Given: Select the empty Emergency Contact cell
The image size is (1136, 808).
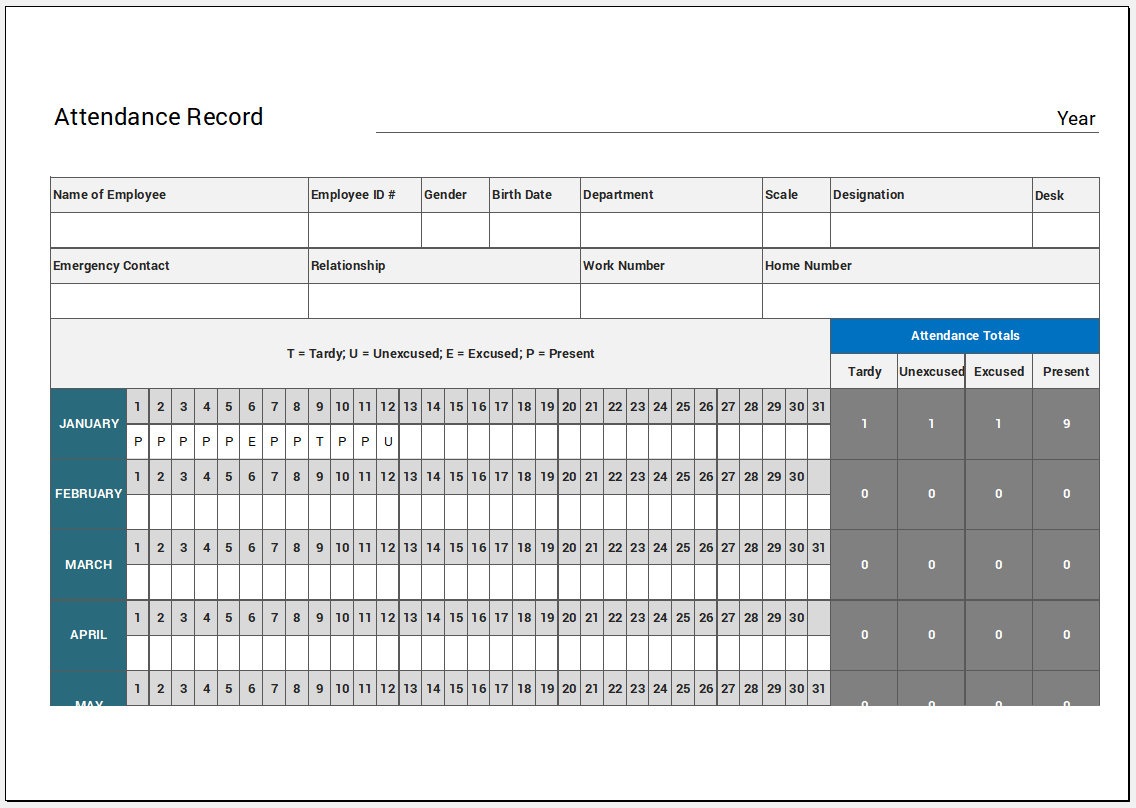Looking at the screenshot, I should [179, 301].
